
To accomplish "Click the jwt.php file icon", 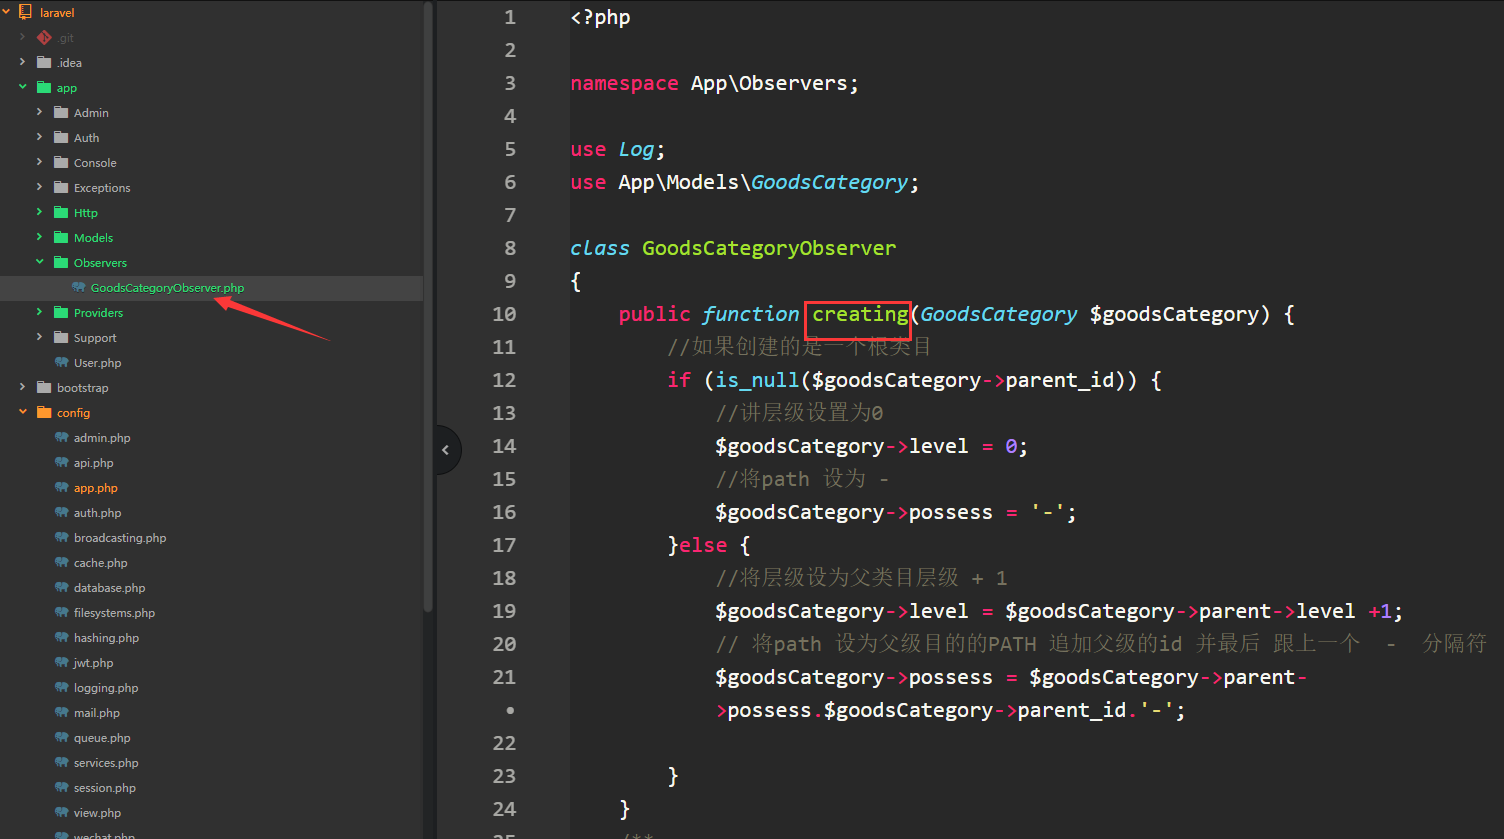I will point(61,663).
